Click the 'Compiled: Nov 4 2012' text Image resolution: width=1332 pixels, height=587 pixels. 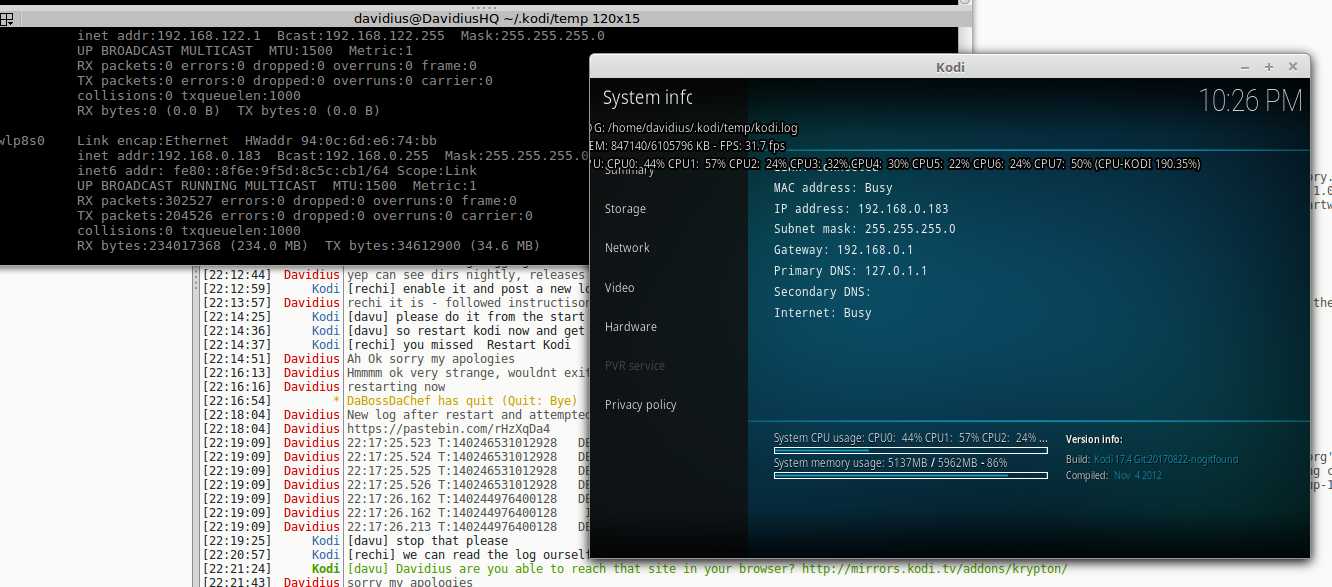(x=1114, y=475)
